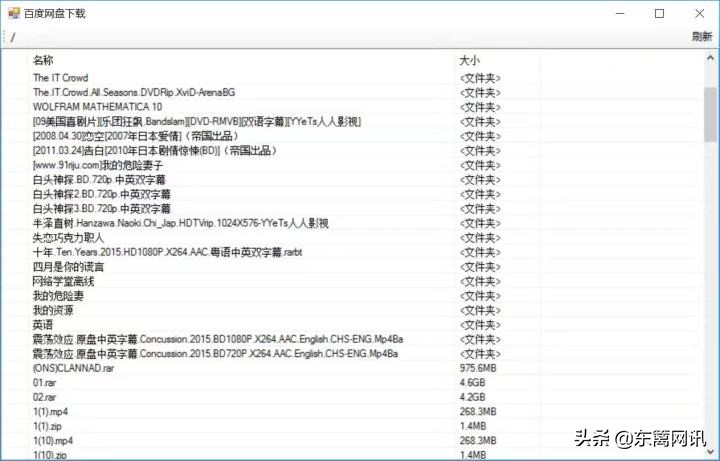The width and height of the screenshot is (720, 461).
Task: Select the (ONS)CLANNAD.rar file
Action: click(73, 368)
